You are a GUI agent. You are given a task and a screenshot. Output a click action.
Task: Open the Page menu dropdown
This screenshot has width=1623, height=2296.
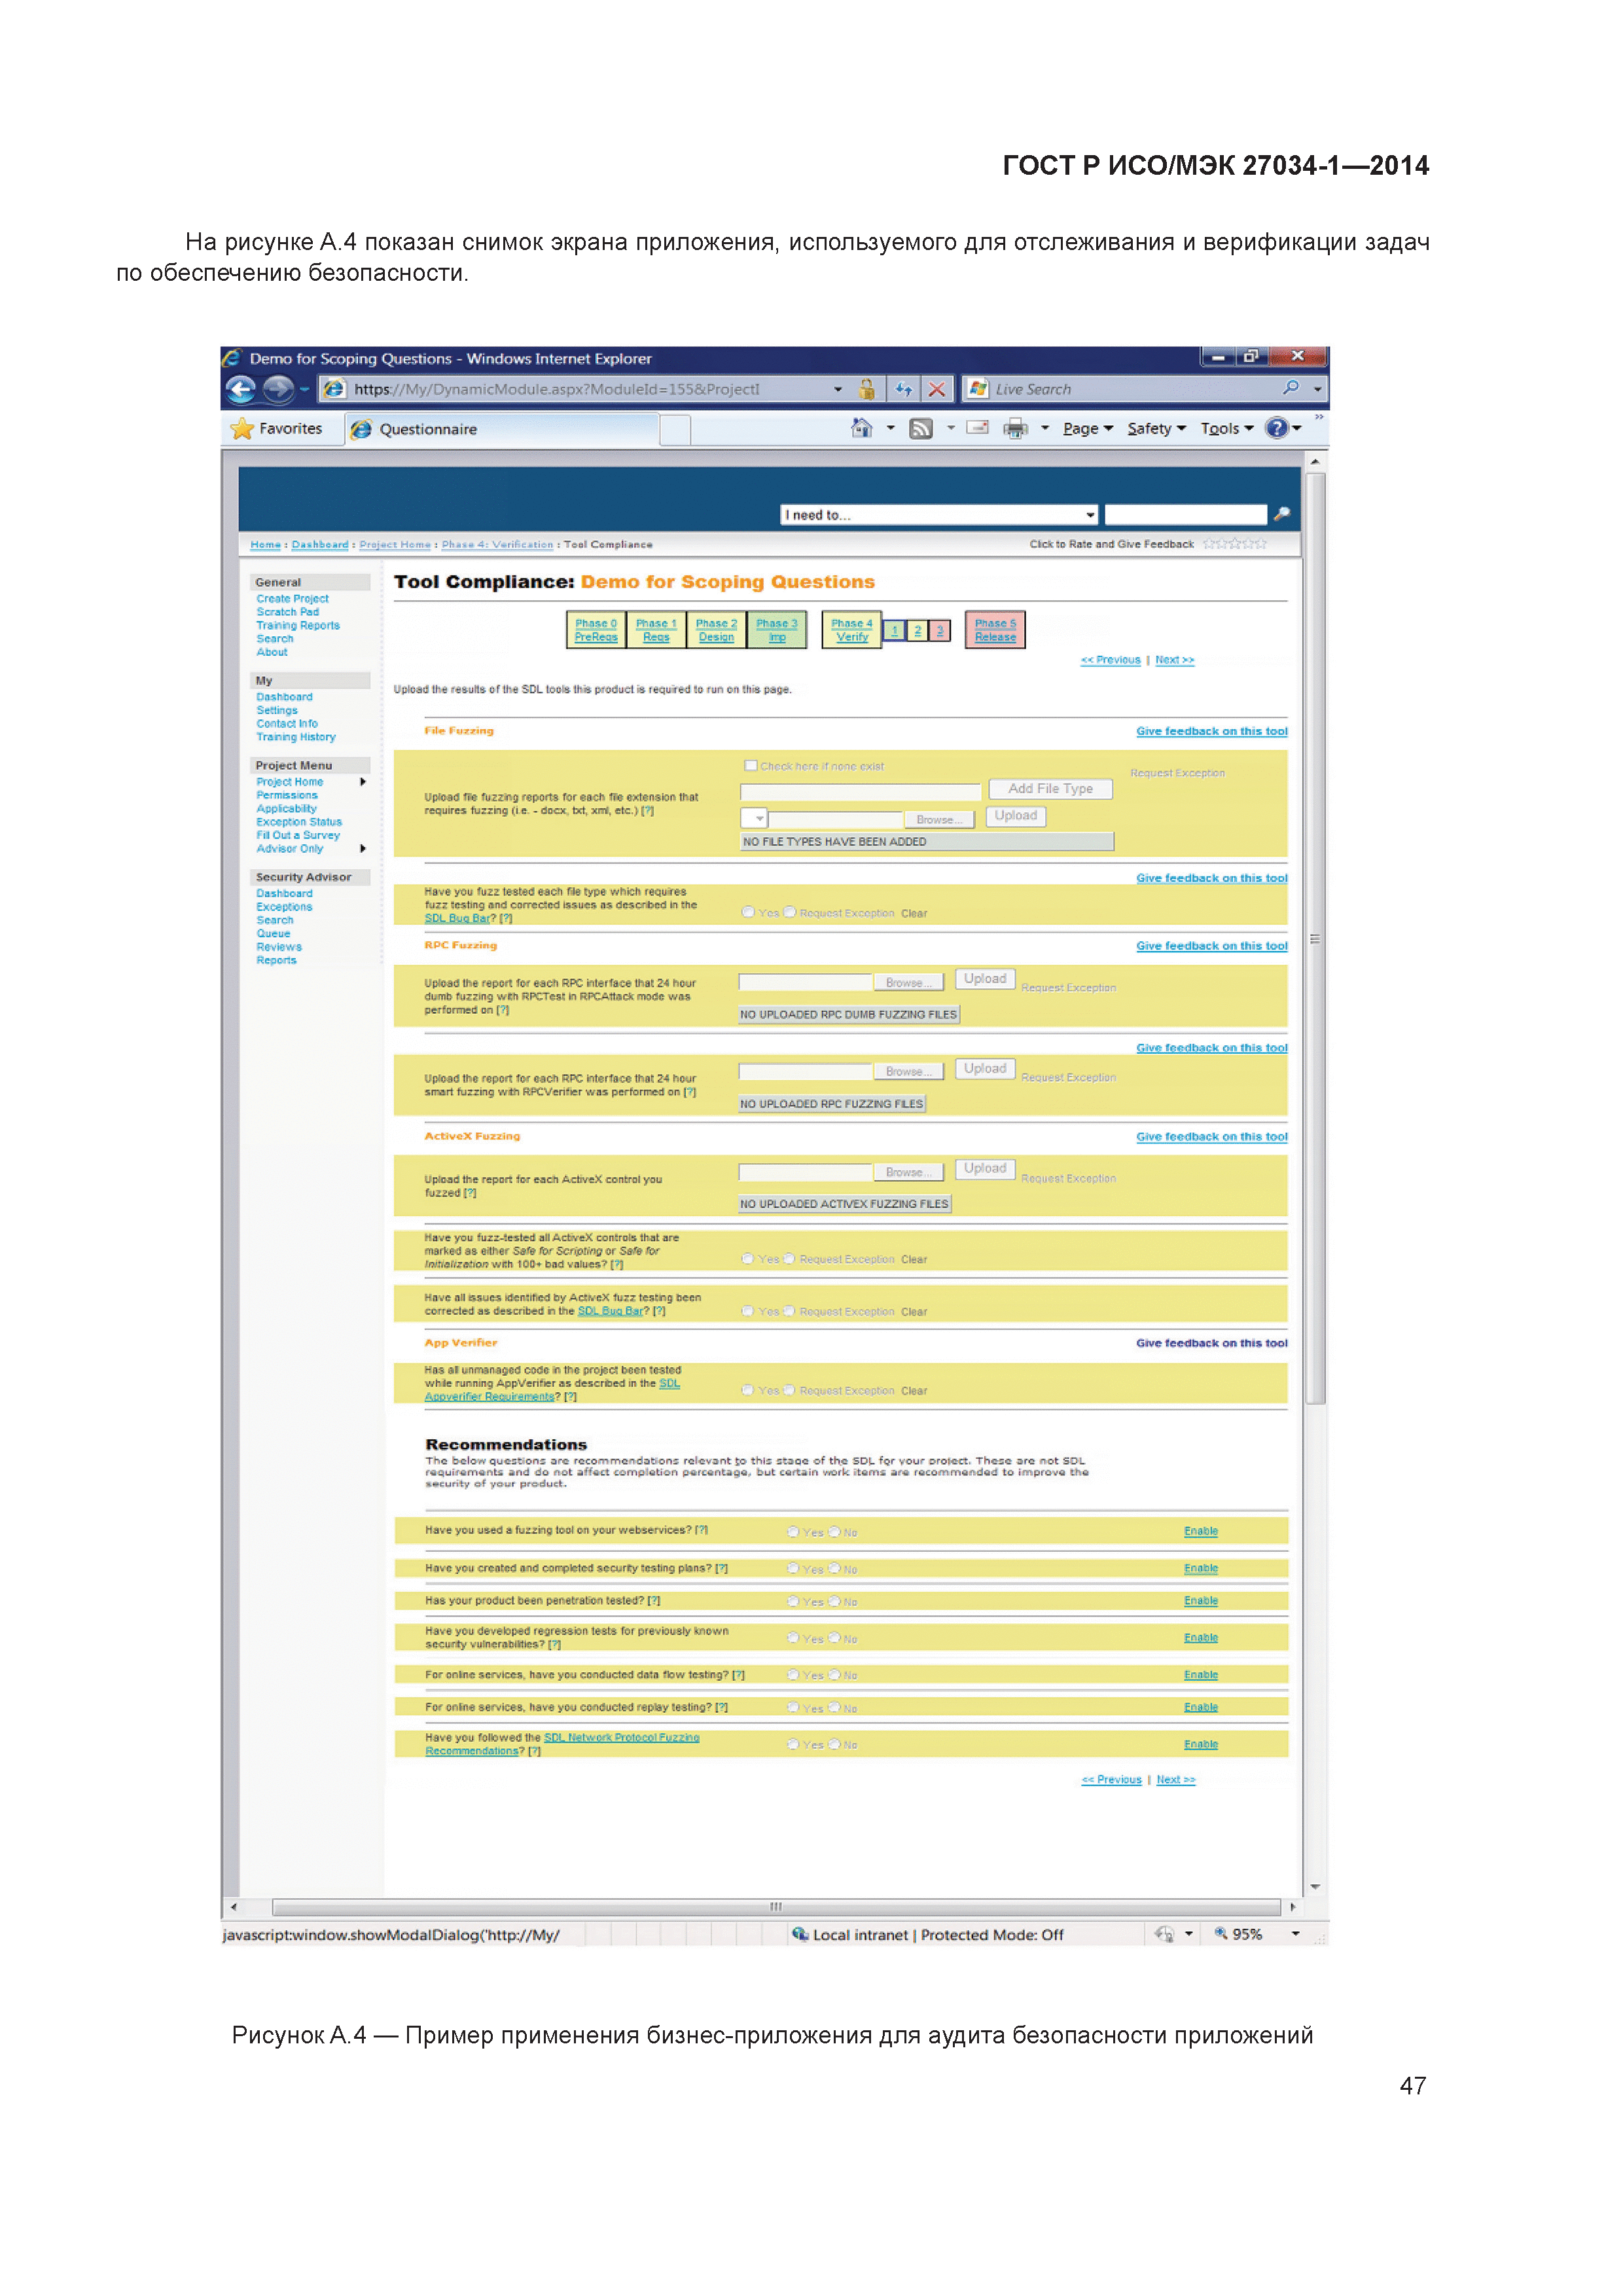click(x=1087, y=429)
